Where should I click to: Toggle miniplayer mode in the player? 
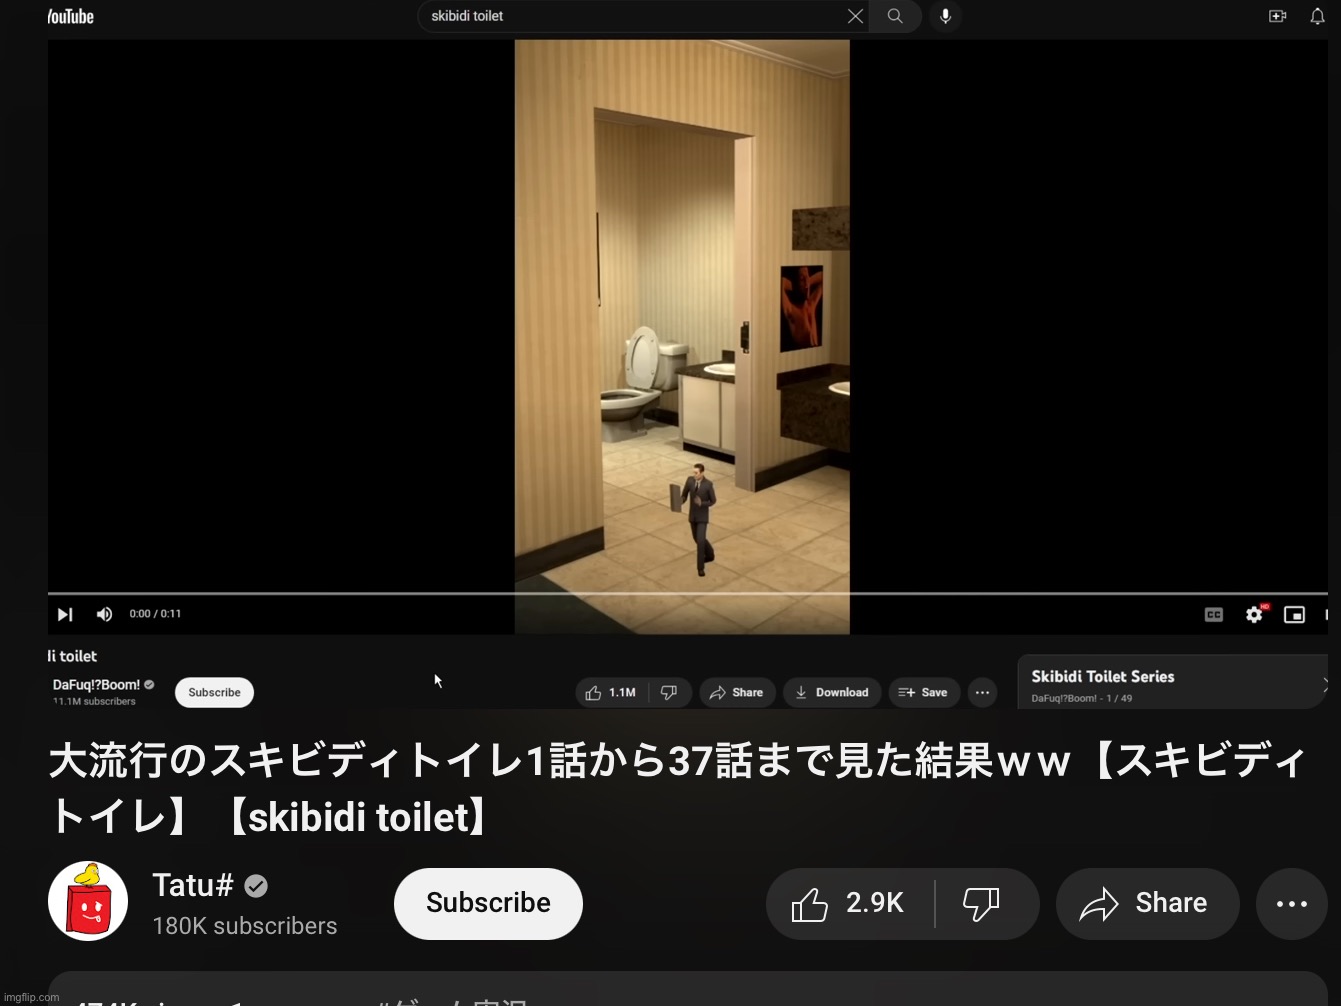(x=1294, y=615)
